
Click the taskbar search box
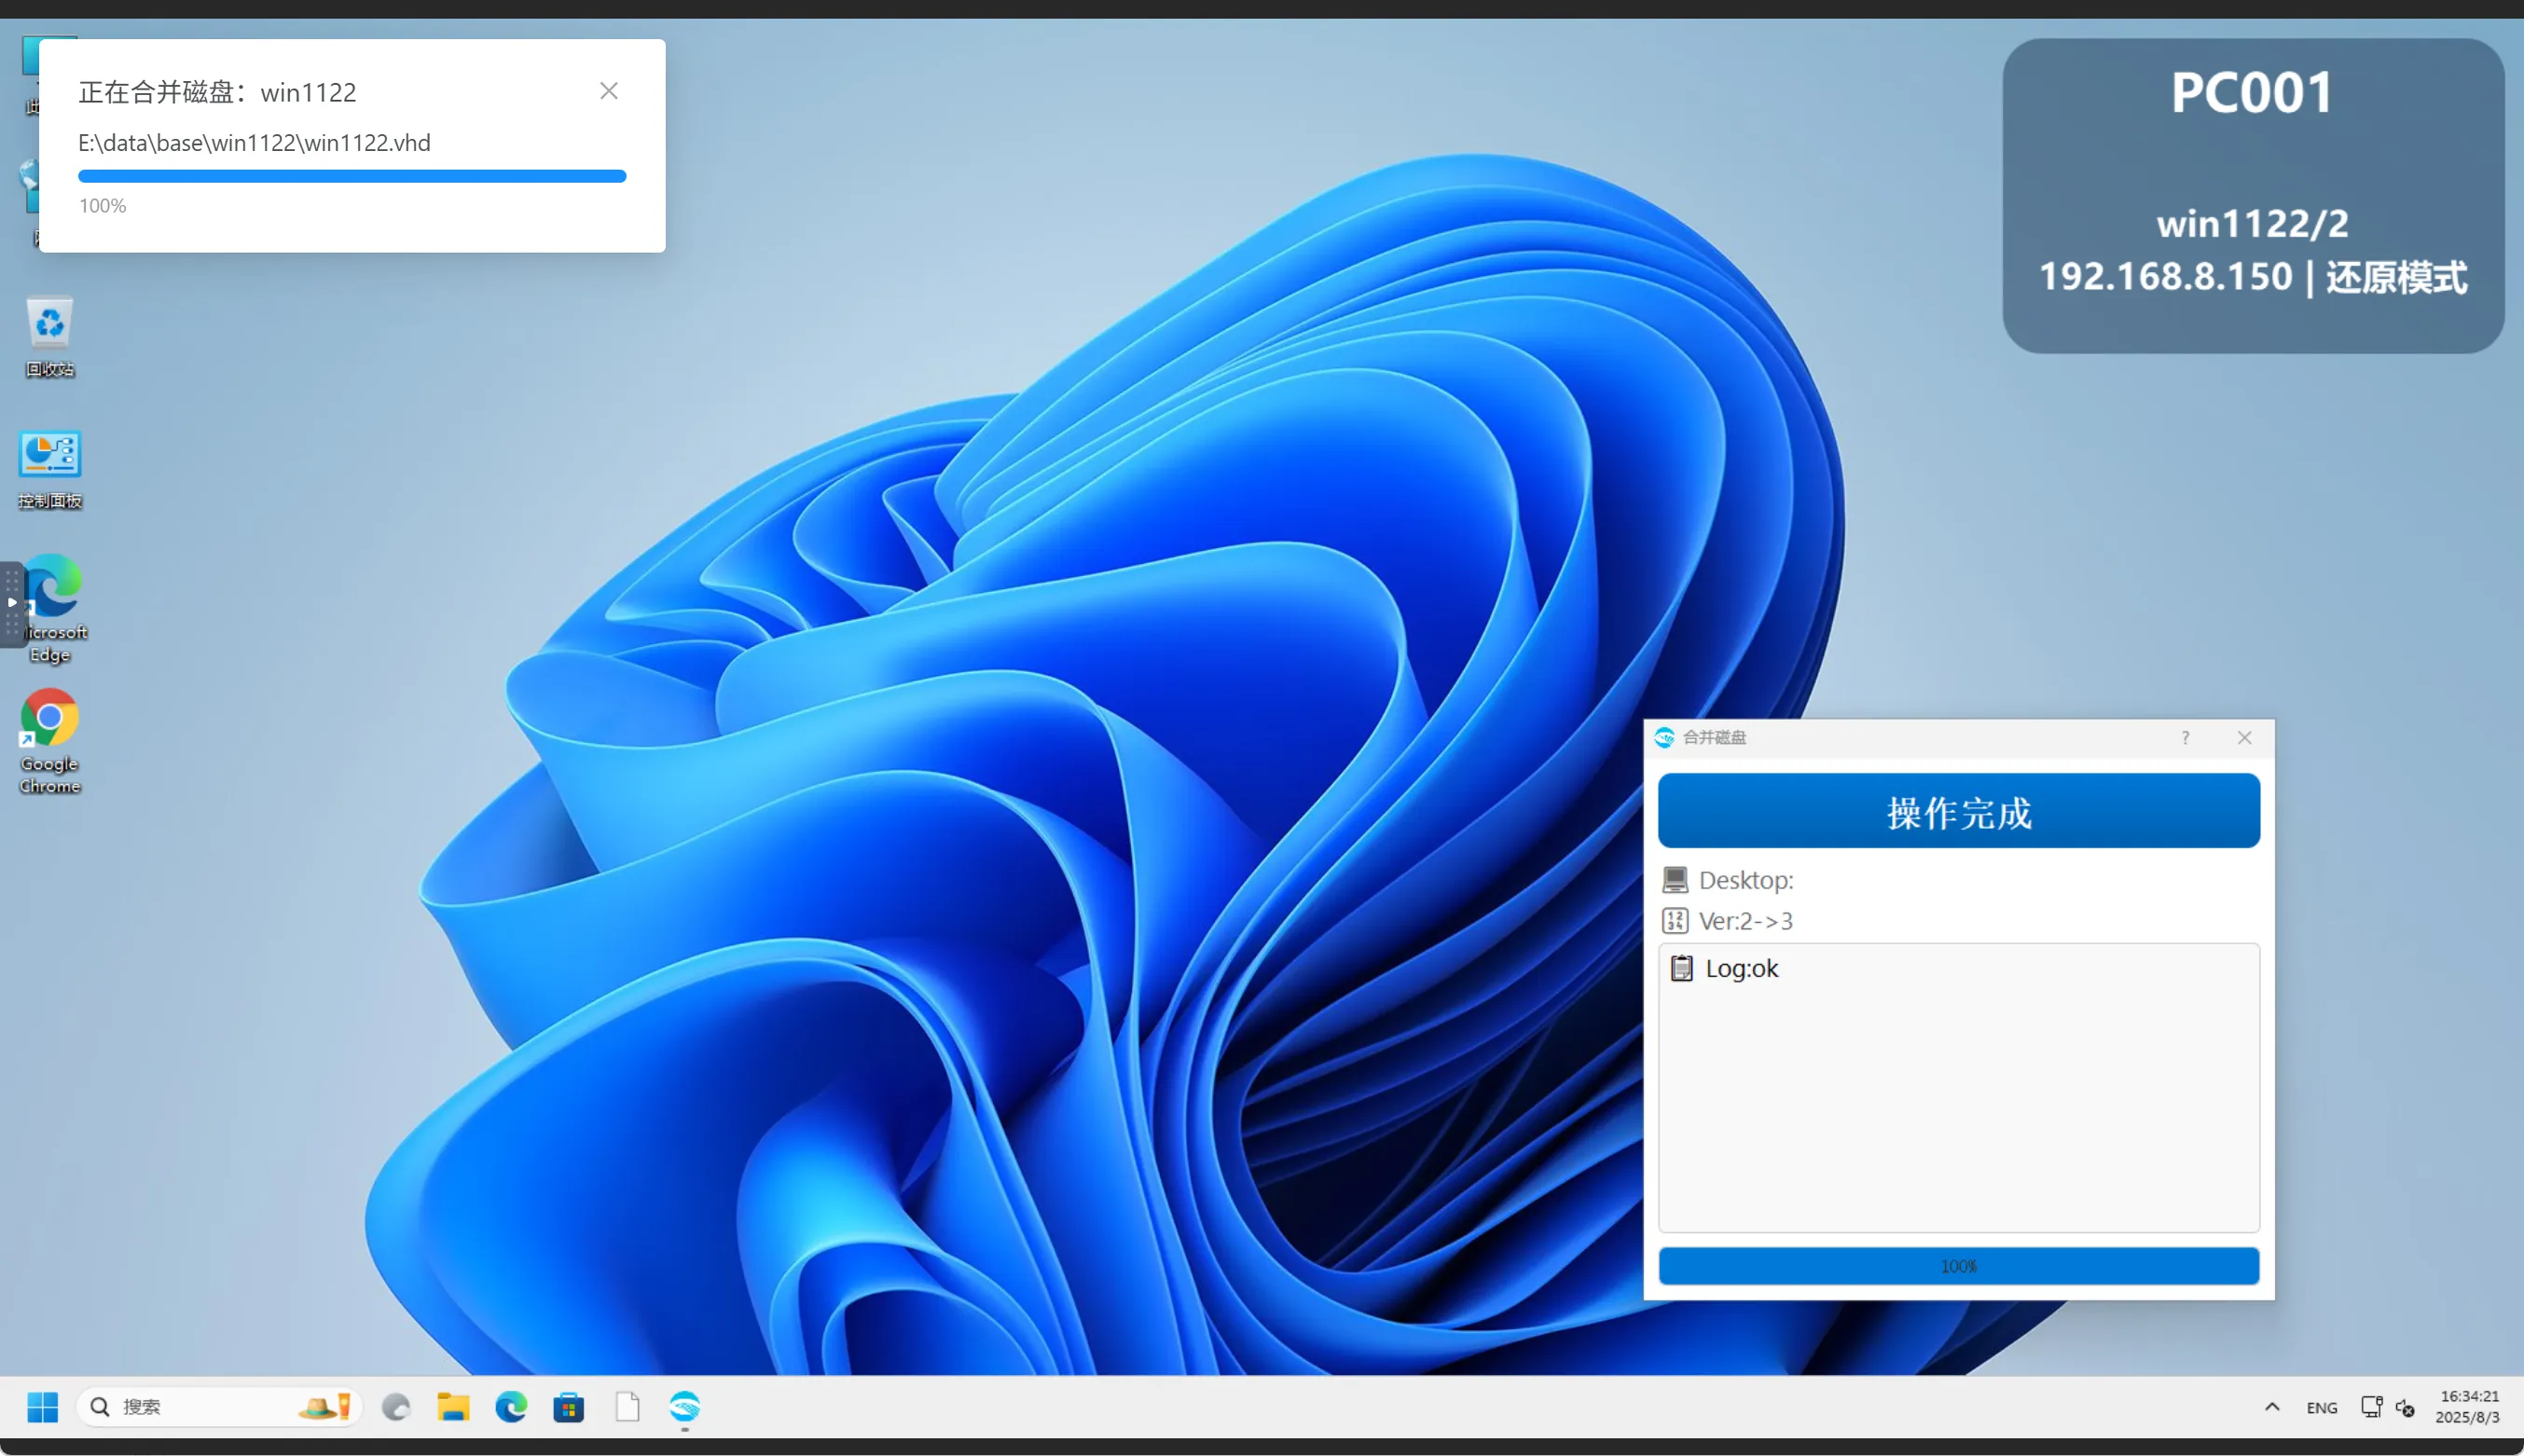point(219,1407)
